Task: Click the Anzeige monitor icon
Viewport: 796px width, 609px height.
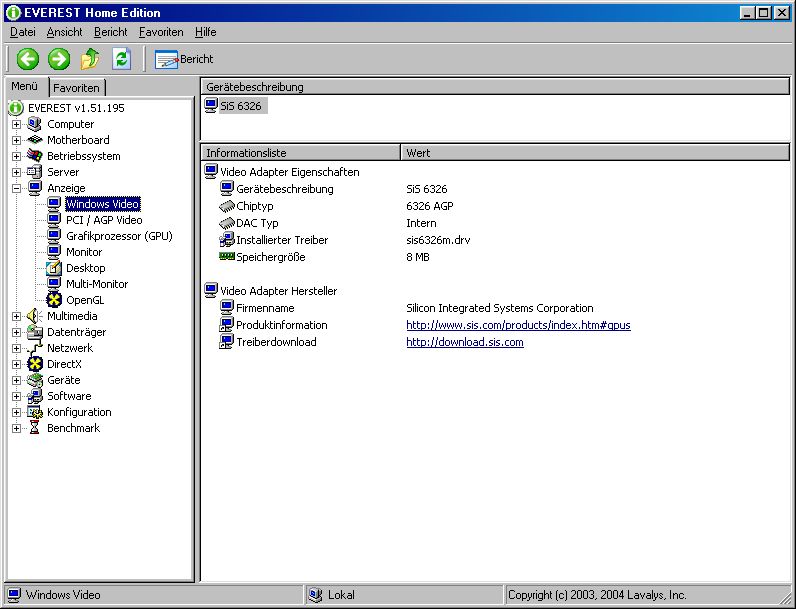Action: [x=35, y=188]
